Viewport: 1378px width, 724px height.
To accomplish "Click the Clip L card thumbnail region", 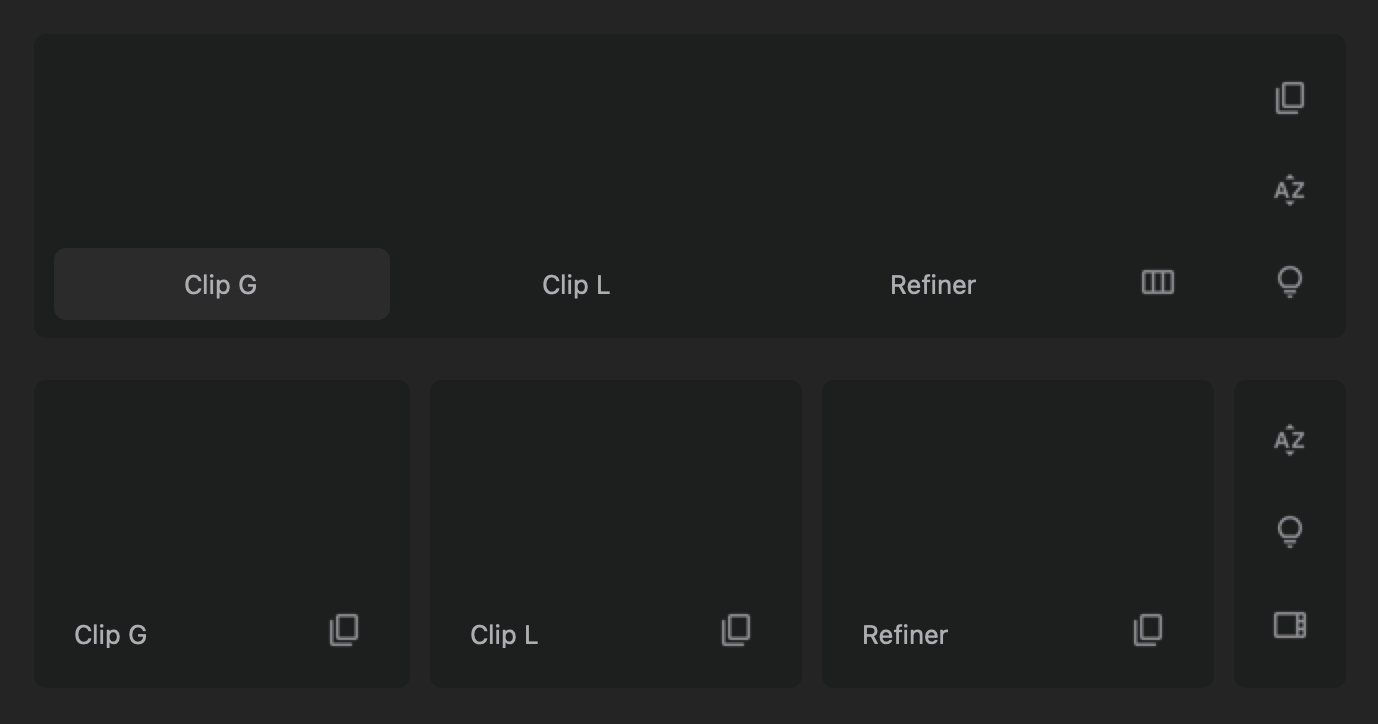I will coord(615,490).
